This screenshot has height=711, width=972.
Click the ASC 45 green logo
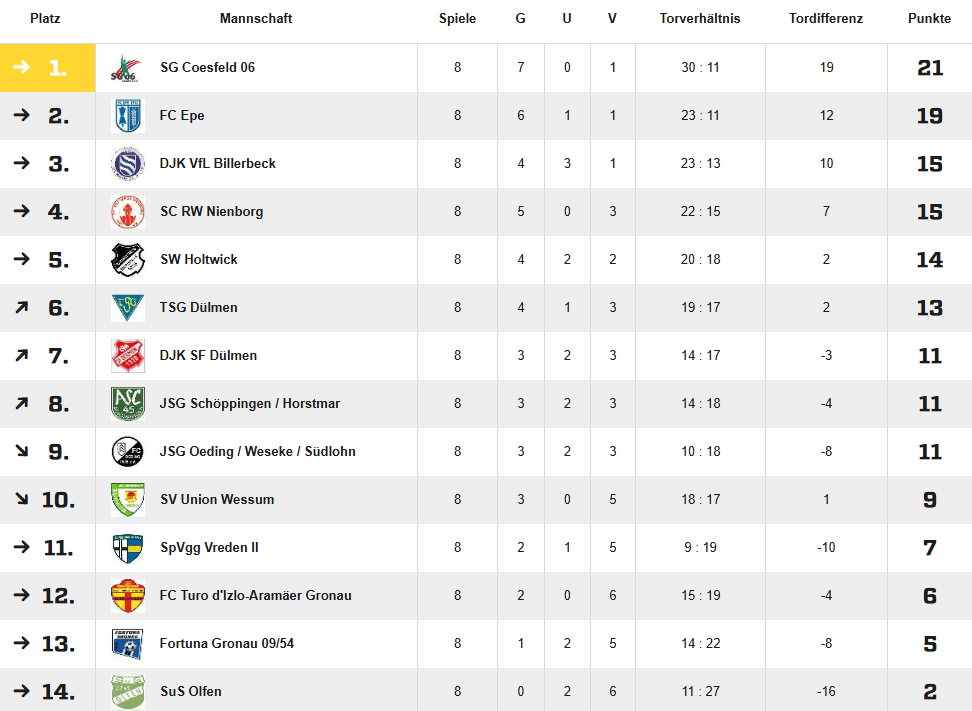(x=128, y=404)
